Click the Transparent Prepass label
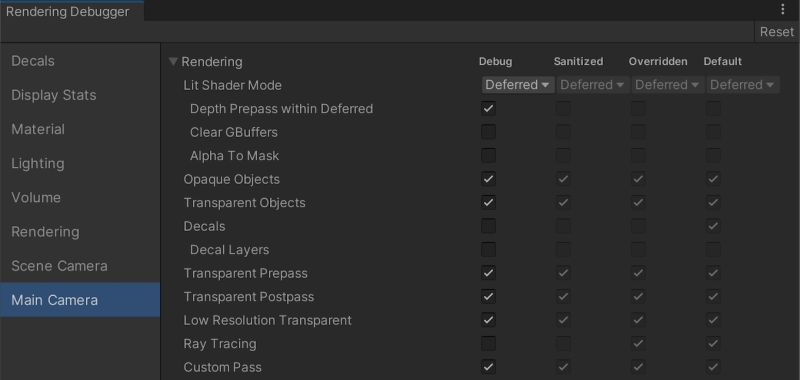 click(245, 273)
